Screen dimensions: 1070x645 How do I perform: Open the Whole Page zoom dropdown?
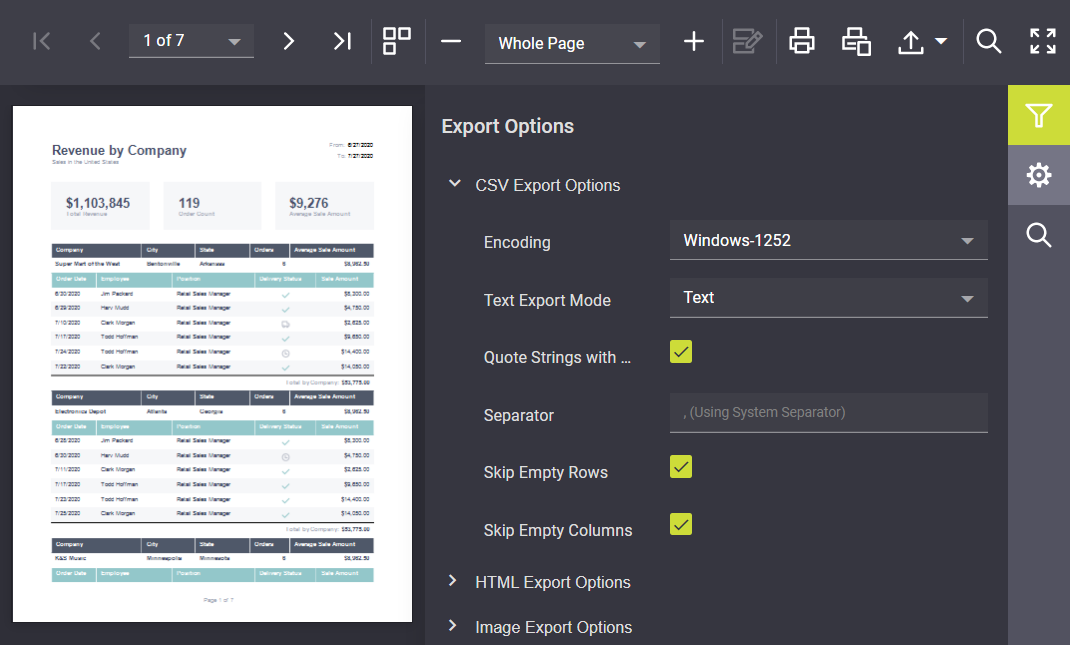(x=572, y=44)
